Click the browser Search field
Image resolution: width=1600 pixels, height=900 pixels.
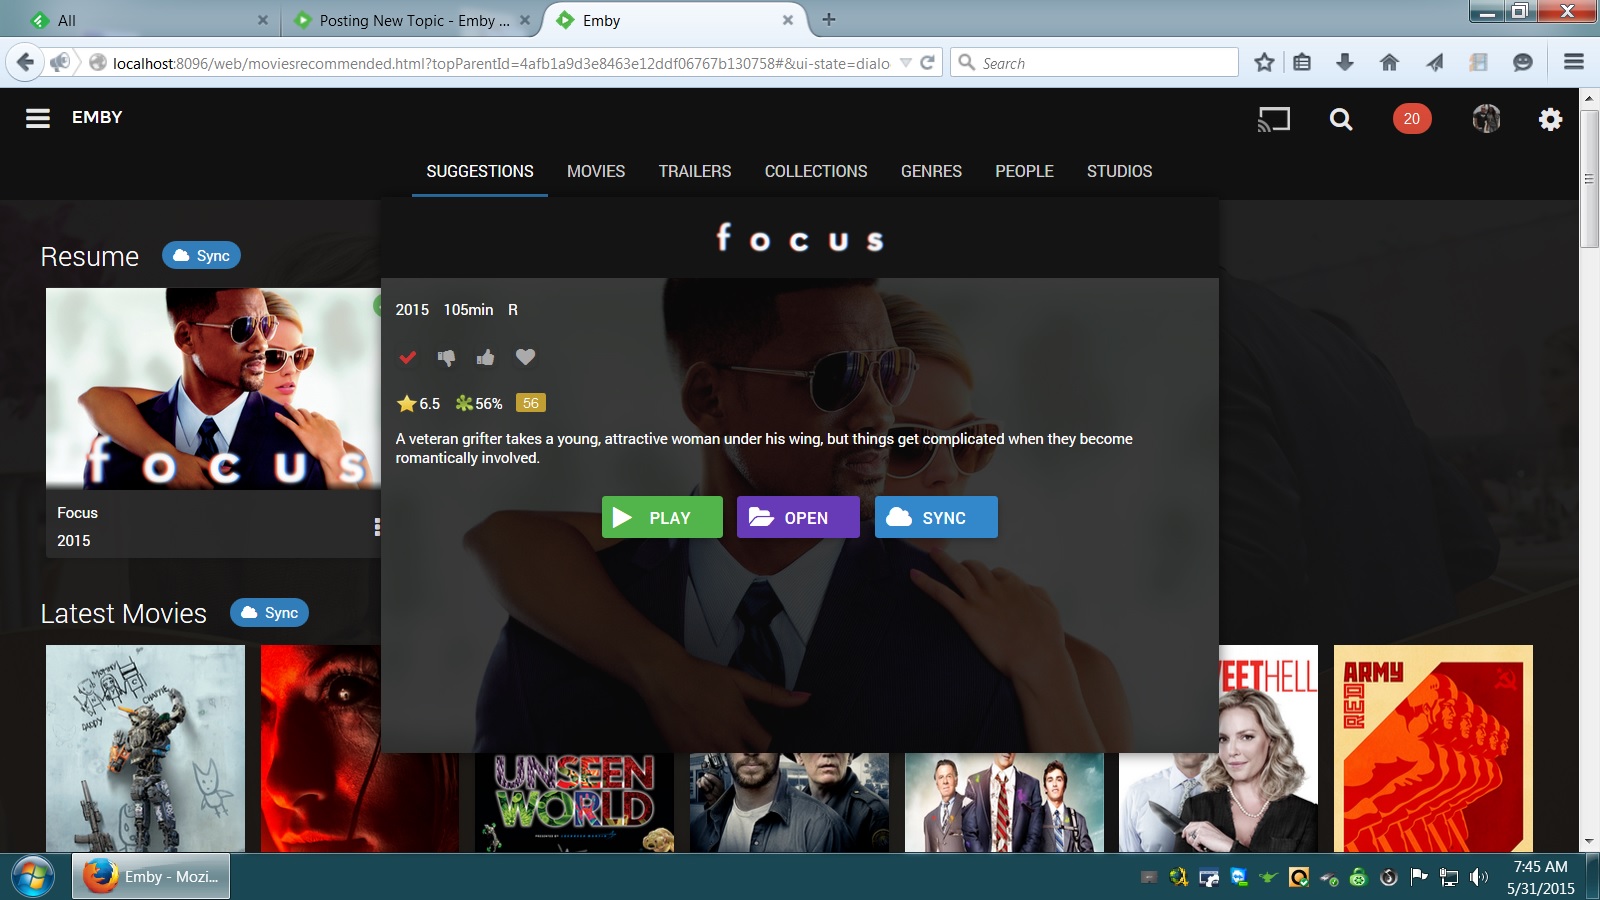point(1095,63)
